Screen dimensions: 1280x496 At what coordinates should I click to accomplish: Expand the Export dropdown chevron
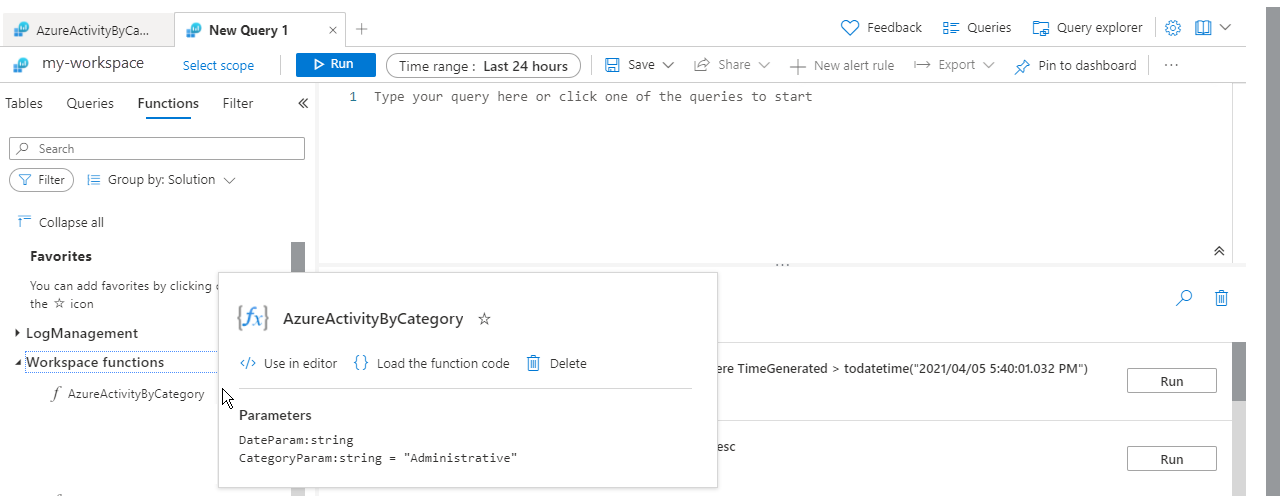(x=989, y=65)
